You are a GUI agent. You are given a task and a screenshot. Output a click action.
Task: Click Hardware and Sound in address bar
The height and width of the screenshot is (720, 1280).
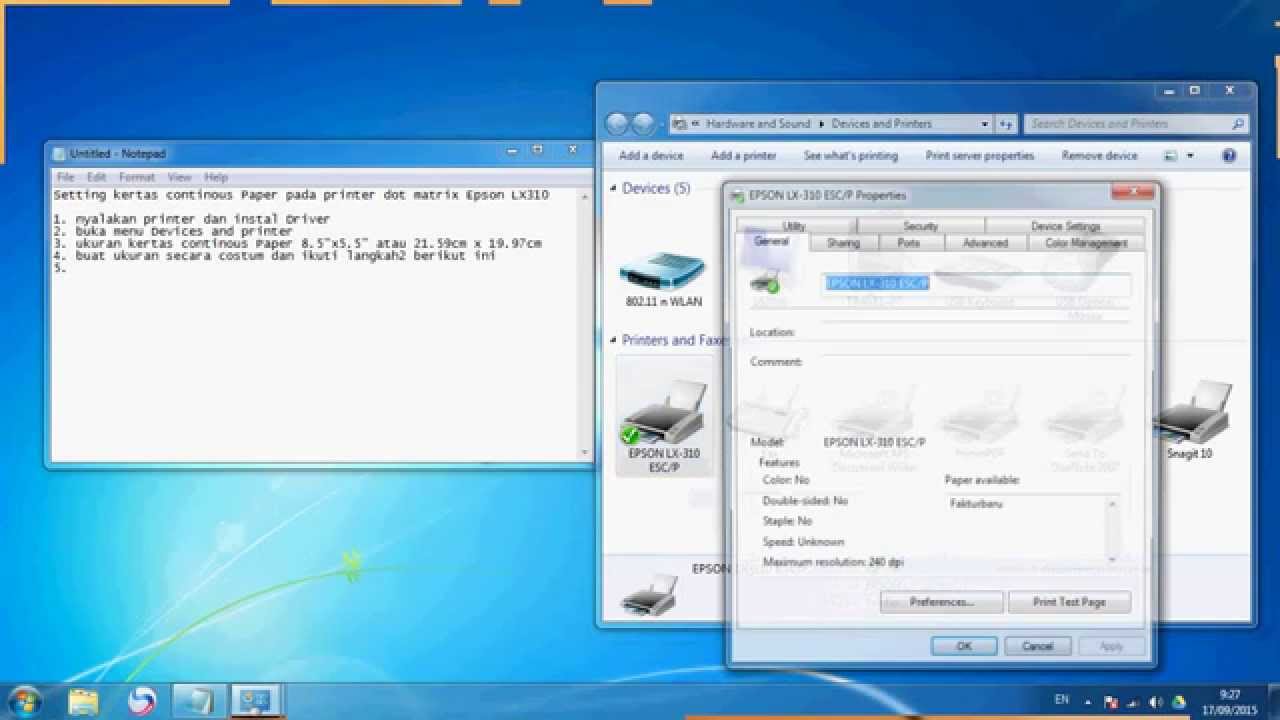pos(758,124)
